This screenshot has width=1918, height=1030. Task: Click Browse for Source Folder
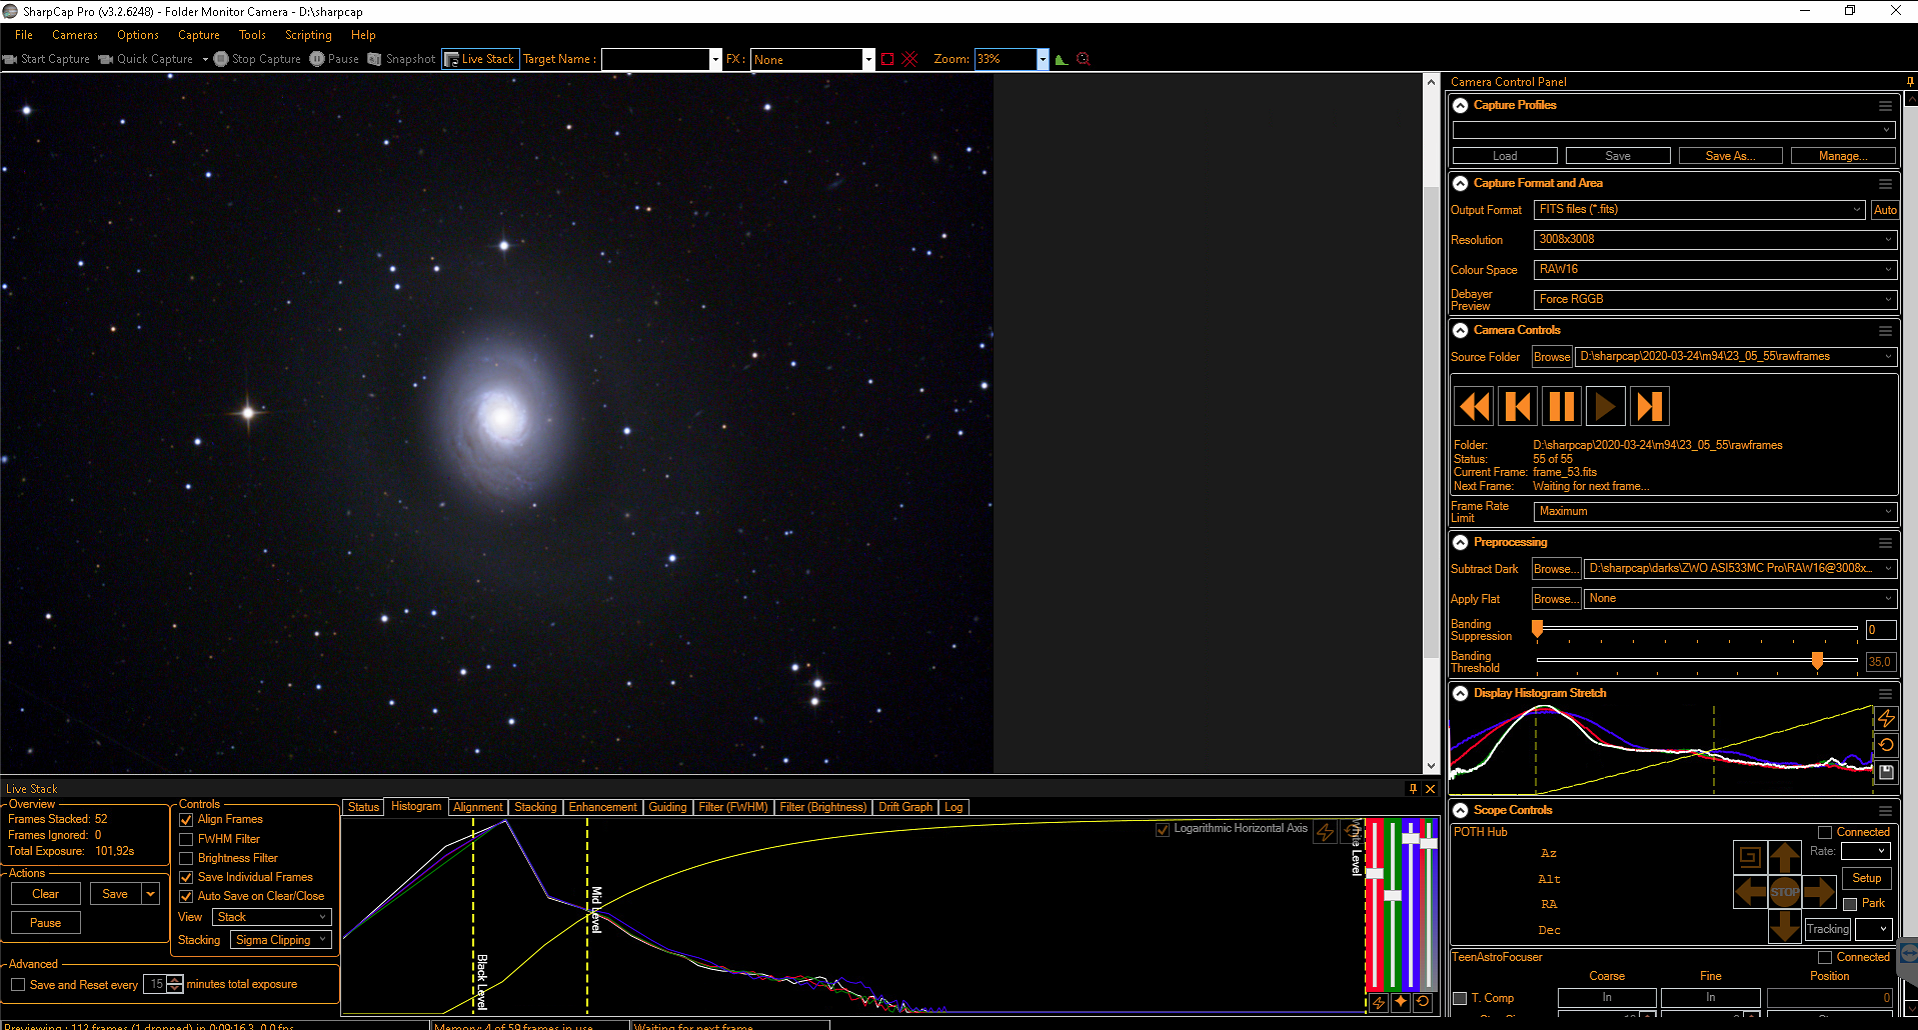click(x=1552, y=357)
